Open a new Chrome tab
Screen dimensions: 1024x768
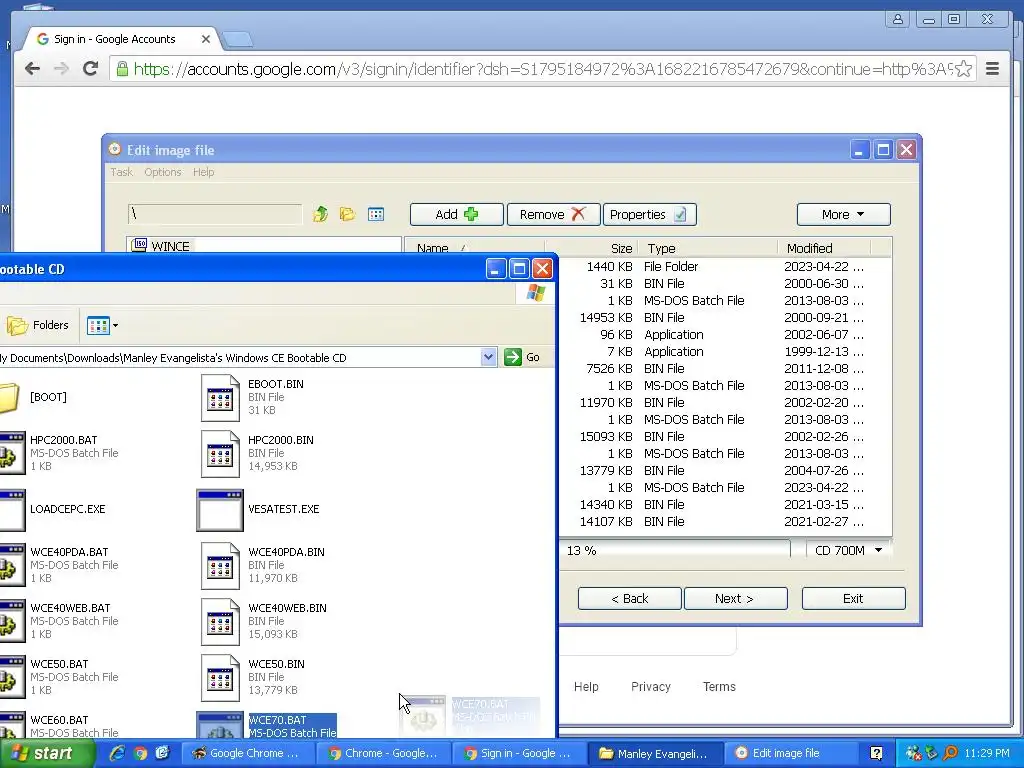(237, 40)
